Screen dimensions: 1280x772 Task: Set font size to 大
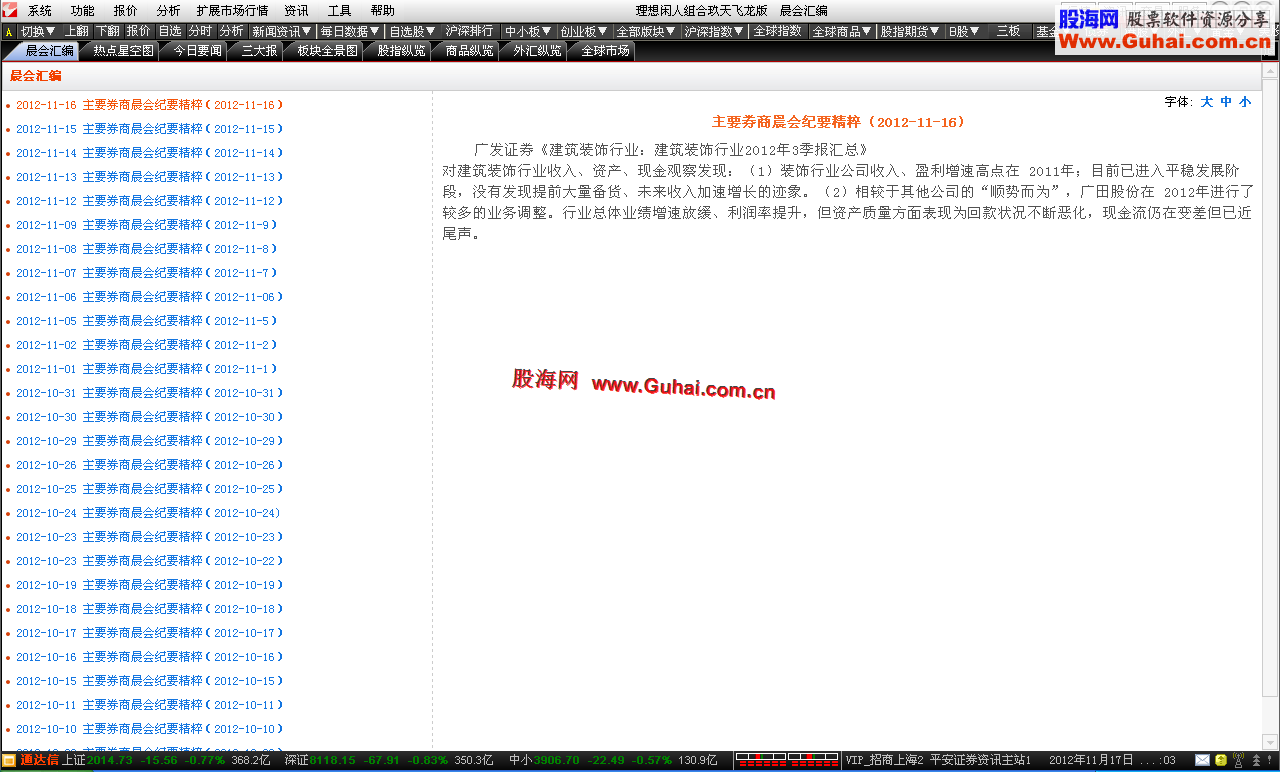[x=1206, y=102]
